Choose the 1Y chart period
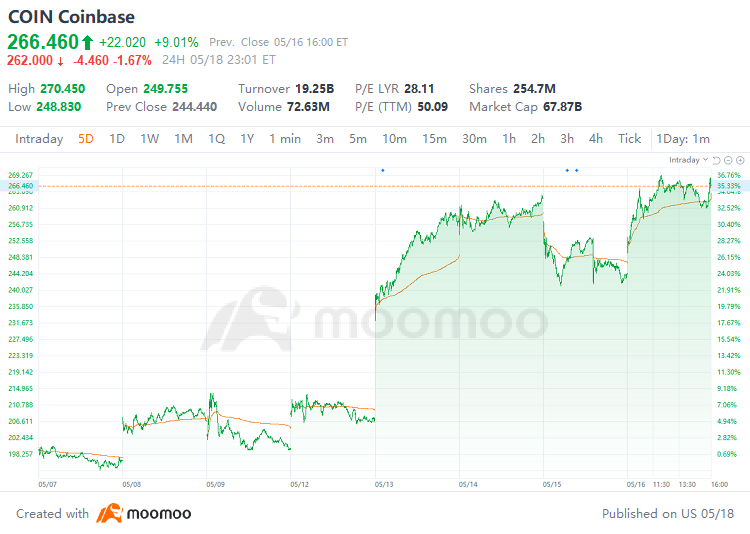This screenshot has width=750, height=534. pyautogui.click(x=247, y=139)
